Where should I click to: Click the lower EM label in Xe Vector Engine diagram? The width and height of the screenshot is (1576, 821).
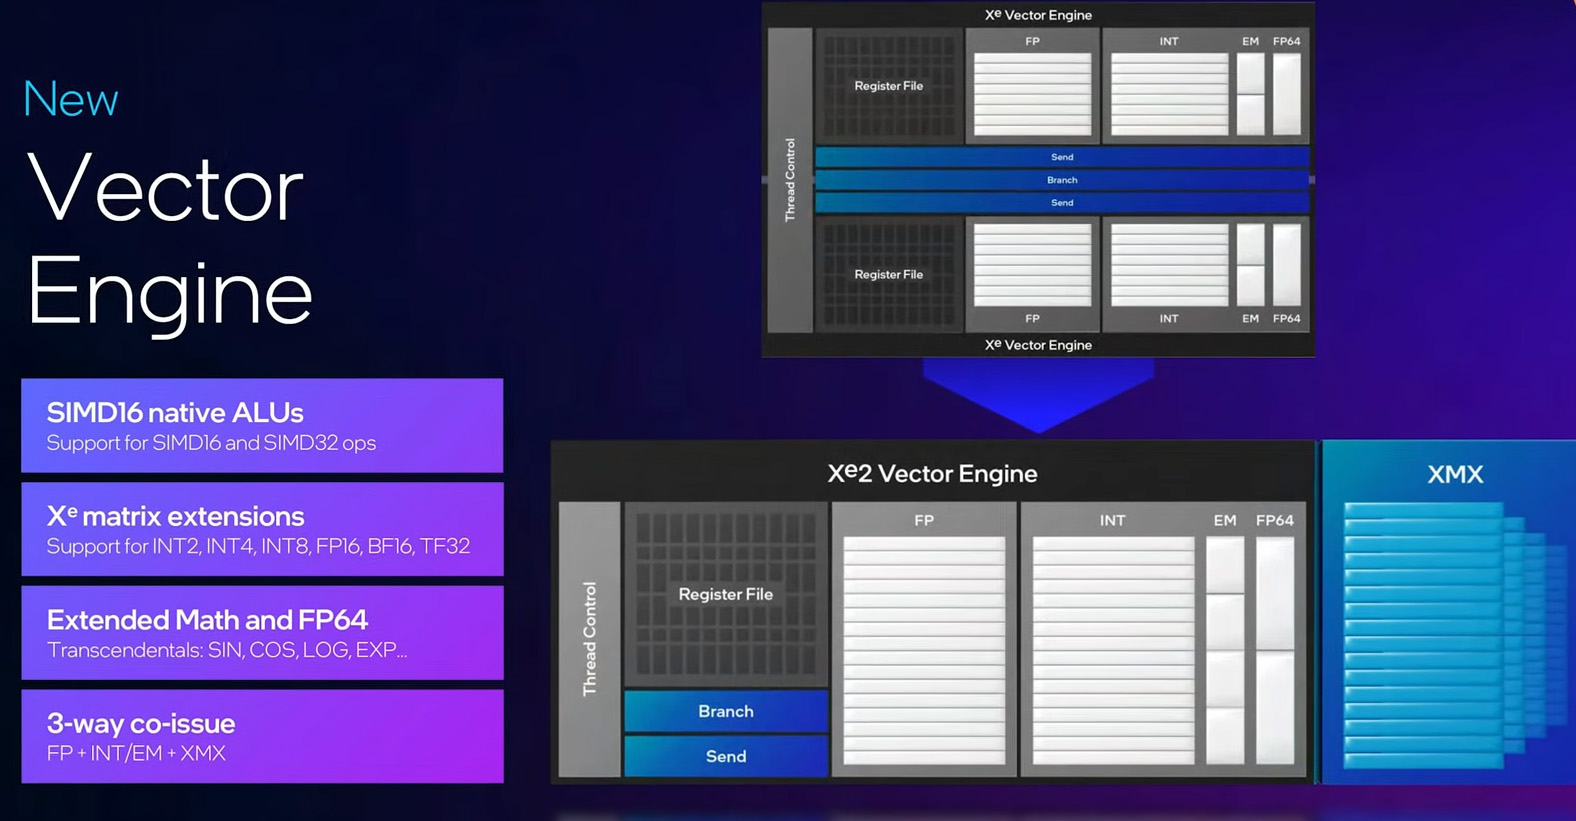click(1251, 319)
